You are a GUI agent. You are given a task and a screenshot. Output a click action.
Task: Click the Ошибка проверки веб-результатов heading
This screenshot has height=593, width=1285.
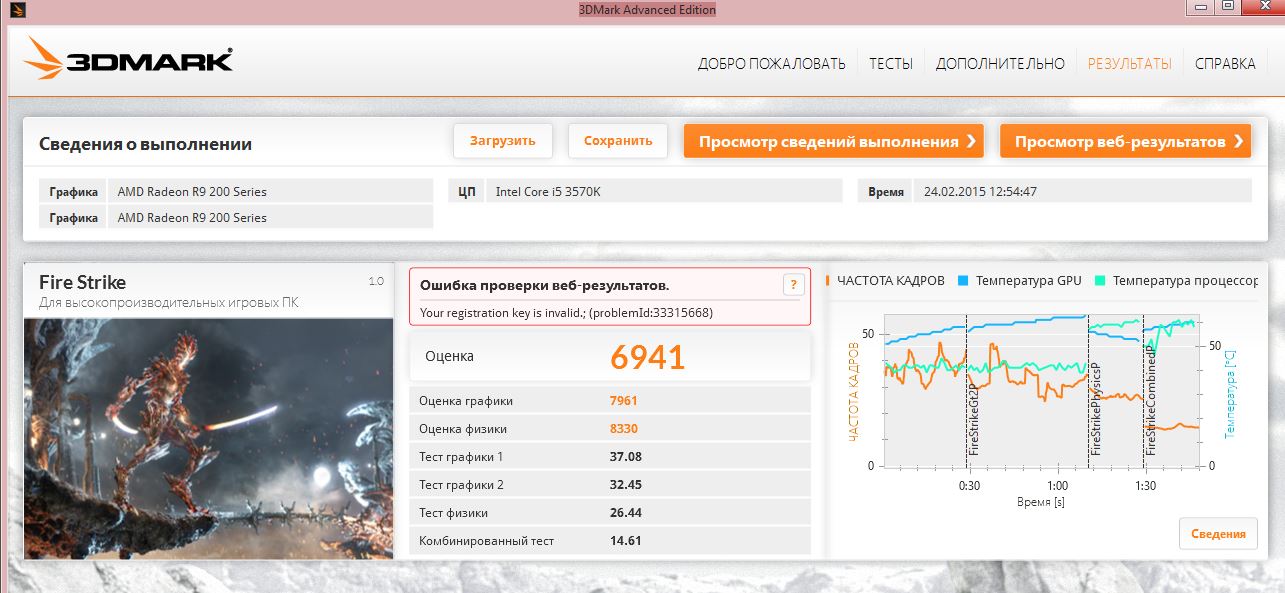tap(545, 285)
